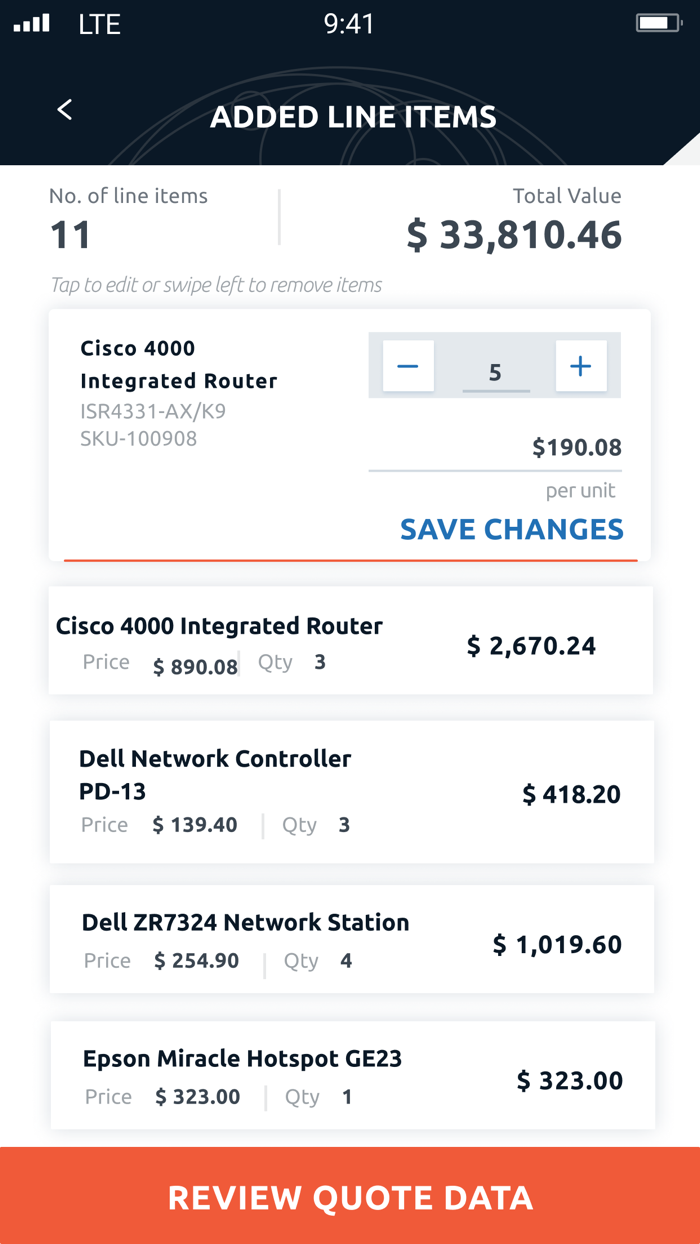
Task: Tap the back arrow in the header
Action: tap(65, 110)
